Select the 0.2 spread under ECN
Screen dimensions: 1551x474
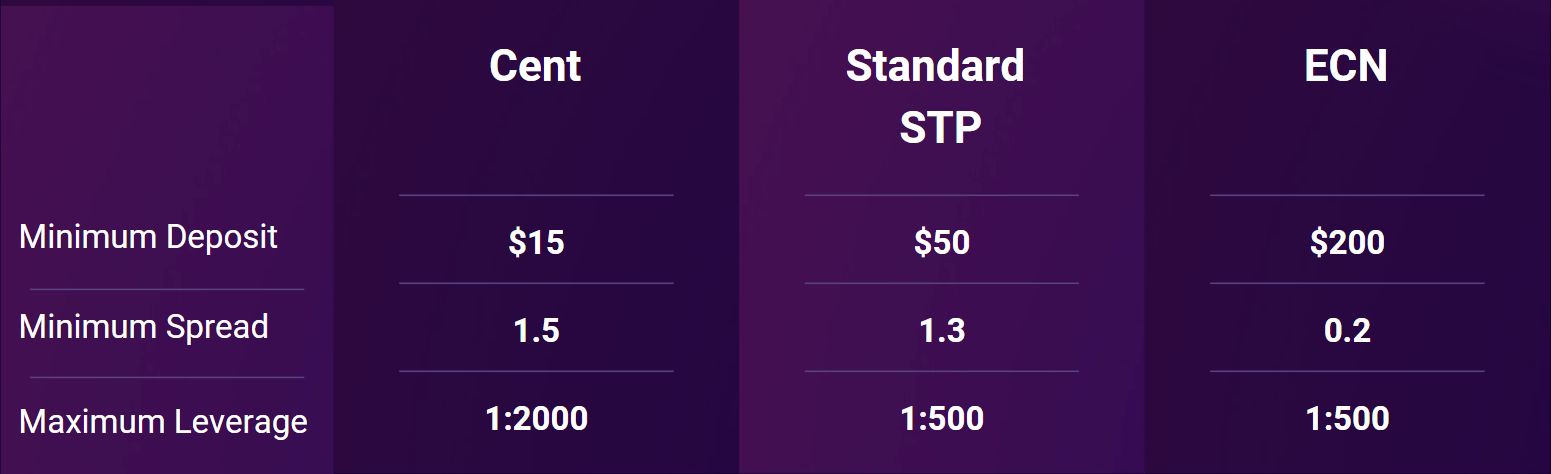coord(1347,331)
